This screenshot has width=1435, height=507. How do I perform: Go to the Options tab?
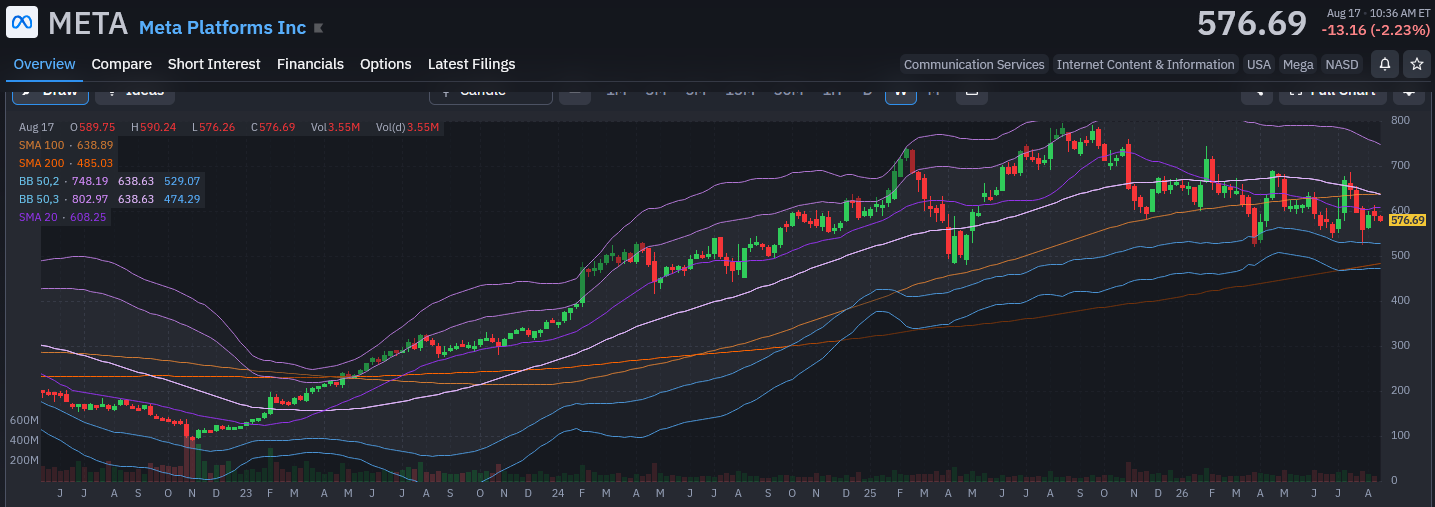point(386,64)
